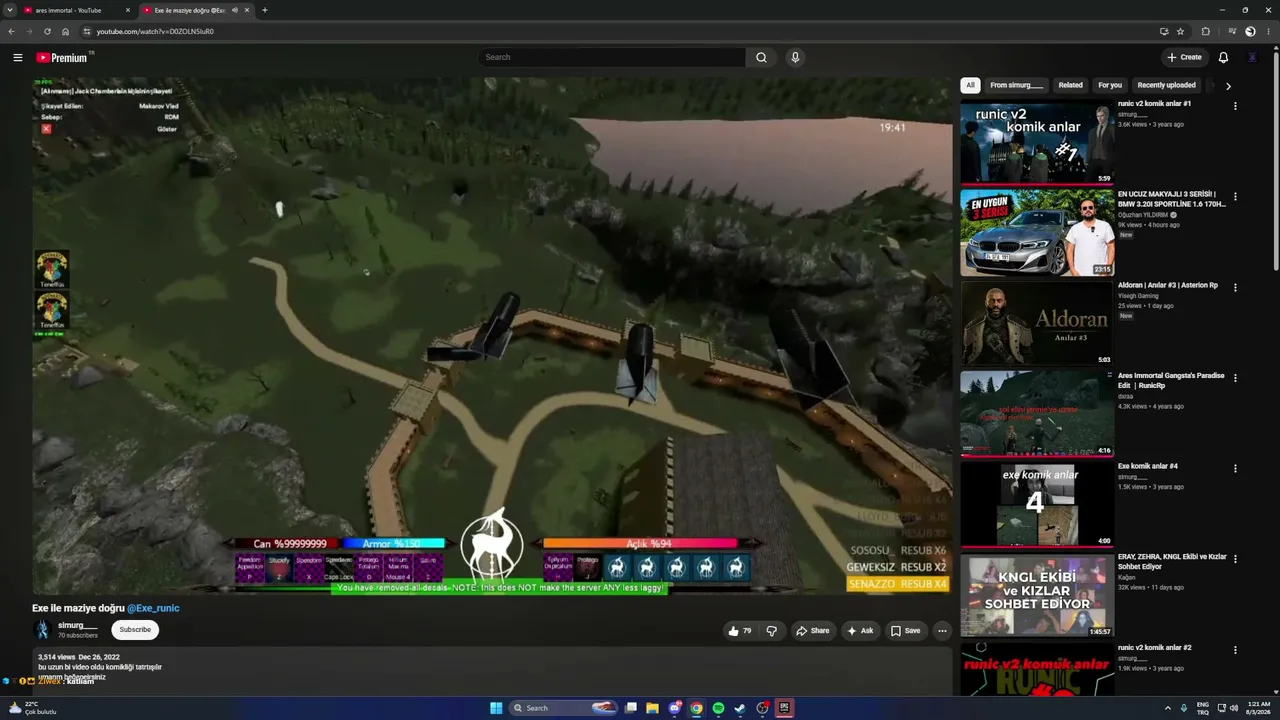Viewport: 1280px width, 720px height.
Task: Open options for 'runic v2 komik anlar #1'
Action: (x=1235, y=106)
